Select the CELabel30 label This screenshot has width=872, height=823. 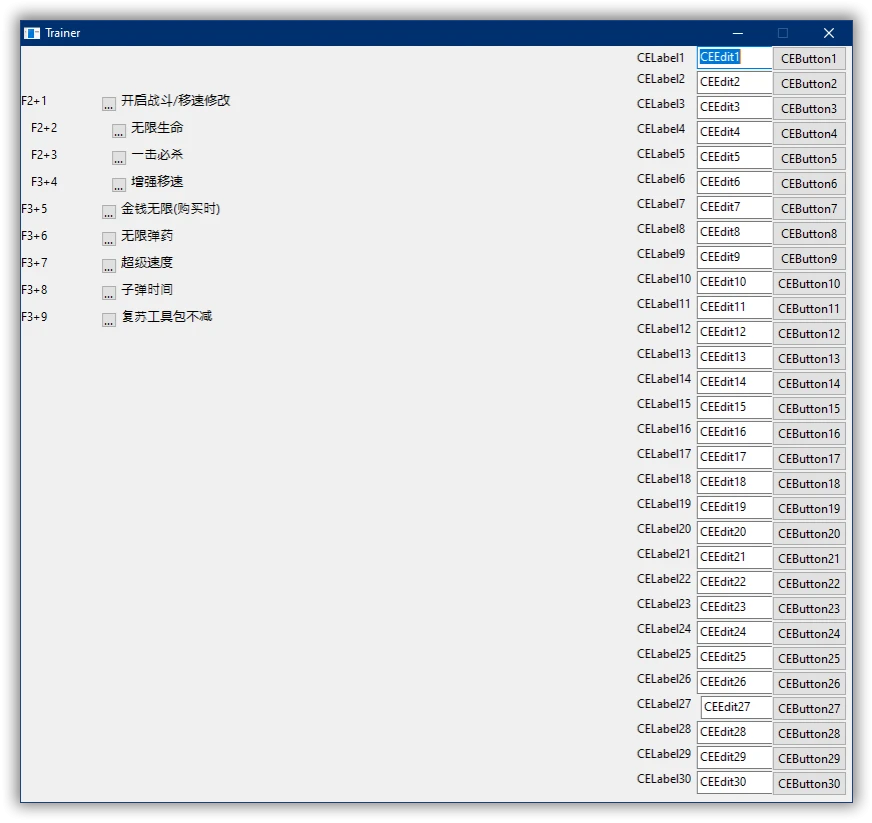664,780
